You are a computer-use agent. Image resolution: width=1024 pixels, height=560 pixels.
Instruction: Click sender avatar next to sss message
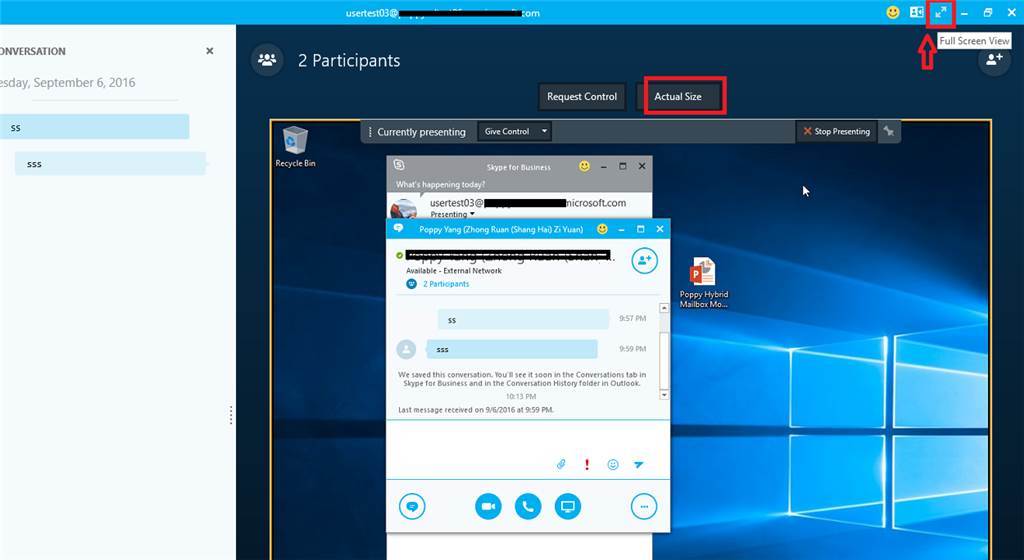coord(406,349)
